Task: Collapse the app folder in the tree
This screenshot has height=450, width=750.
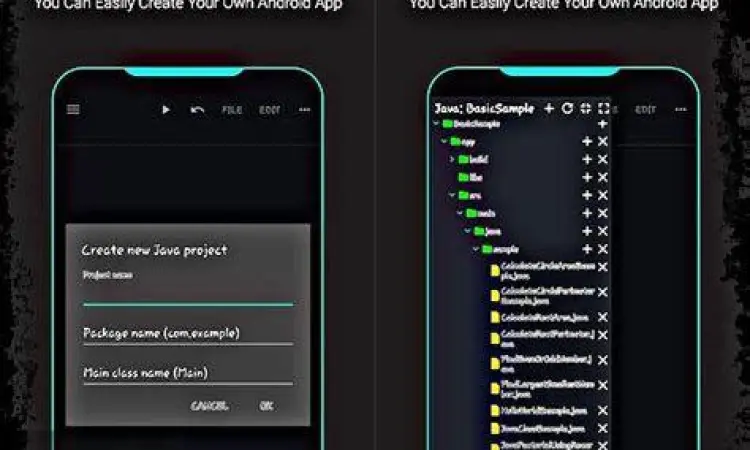Action: coord(444,142)
